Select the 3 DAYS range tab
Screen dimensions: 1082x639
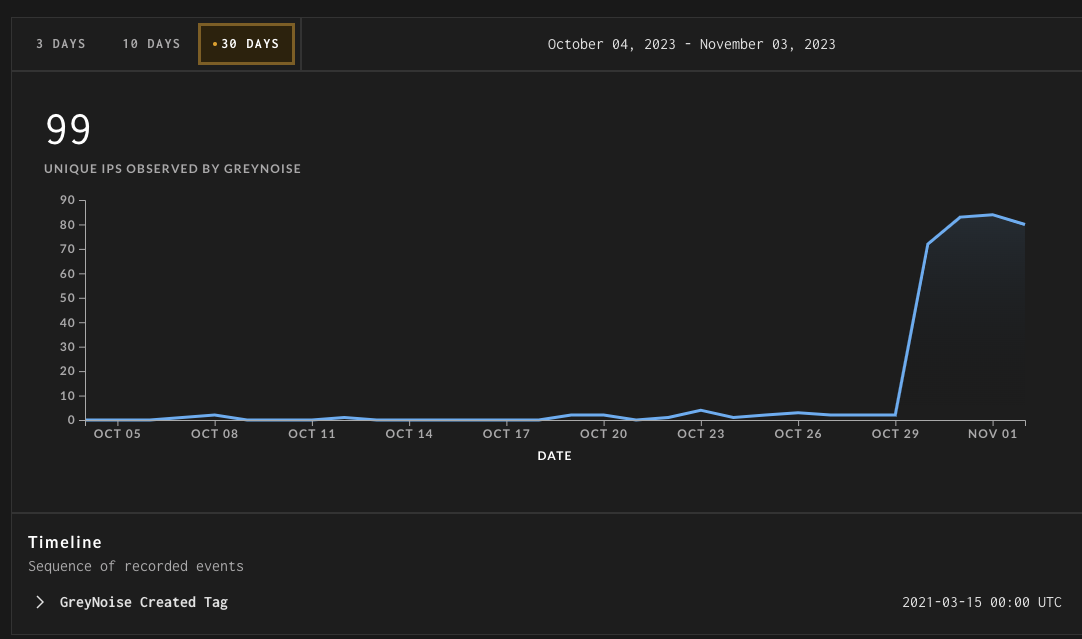(61, 44)
